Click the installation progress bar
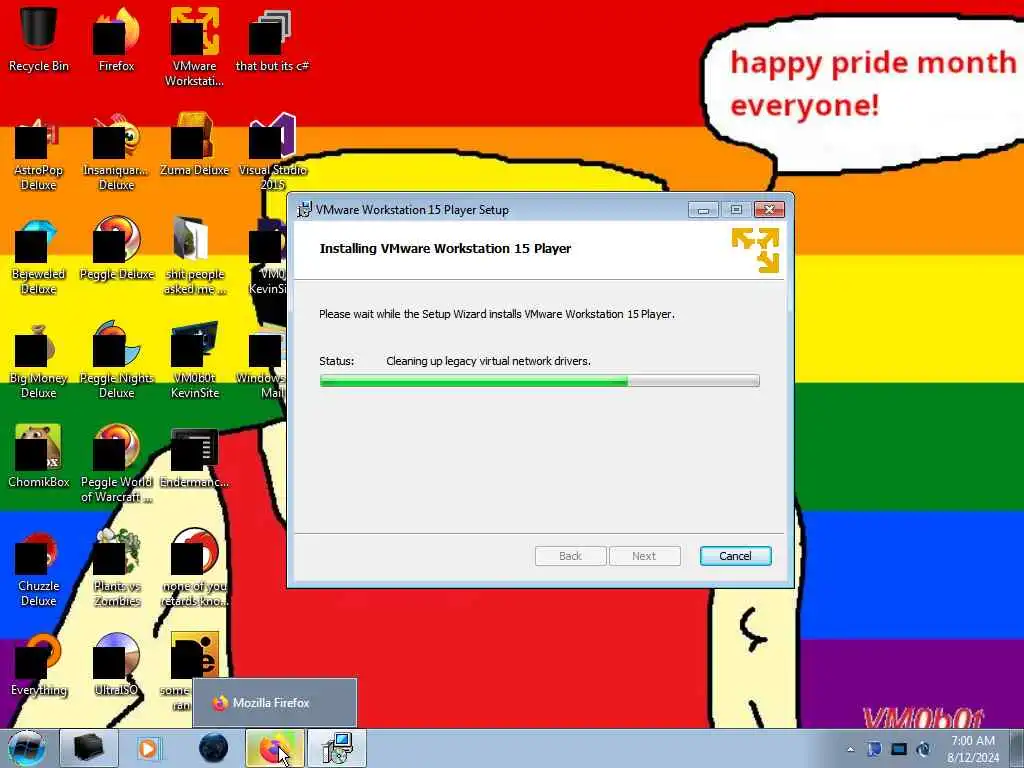Screen dimensions: 1024x768 coord(539,381)
